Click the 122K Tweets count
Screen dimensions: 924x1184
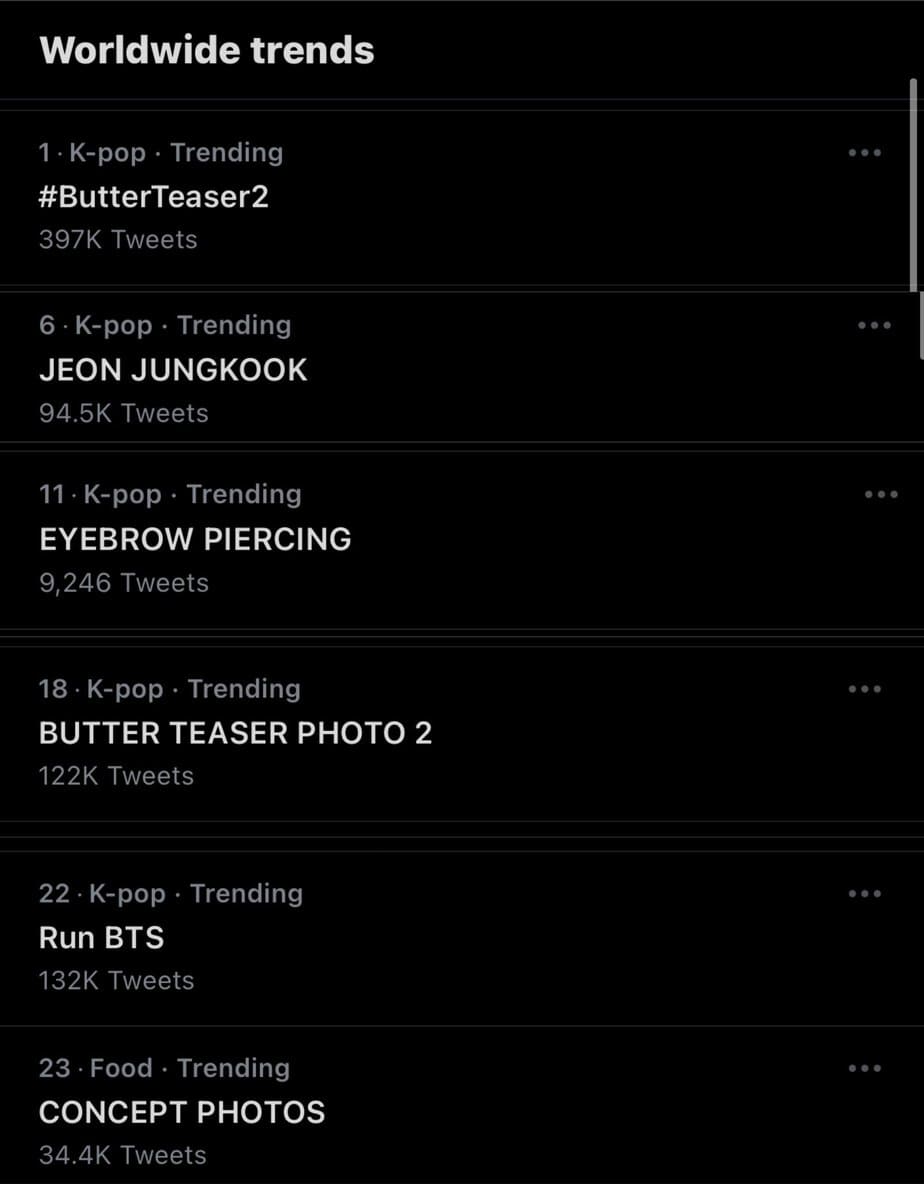[116, 776]
